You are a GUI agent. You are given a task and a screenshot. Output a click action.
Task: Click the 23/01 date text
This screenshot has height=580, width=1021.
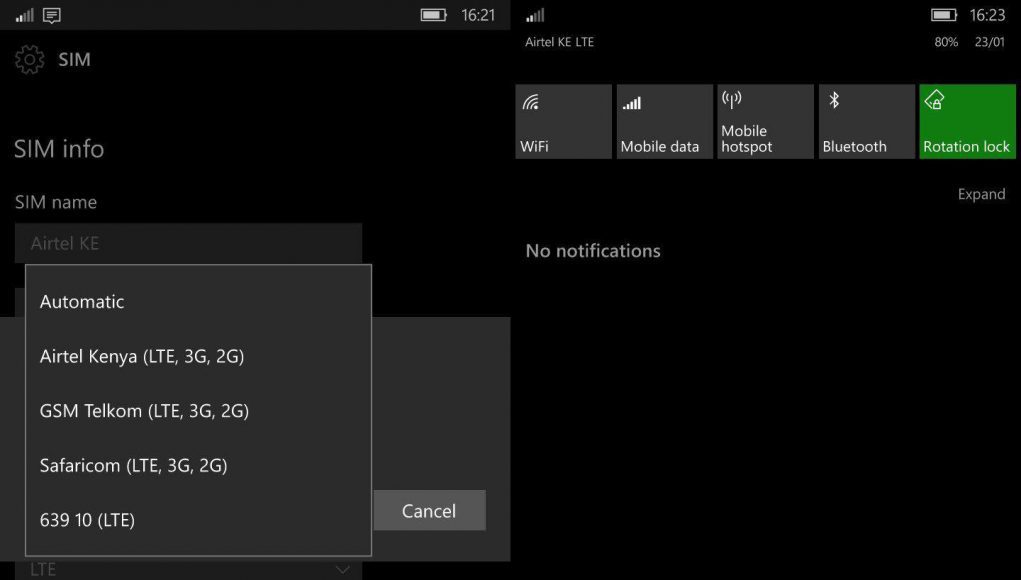coord(989,42)
